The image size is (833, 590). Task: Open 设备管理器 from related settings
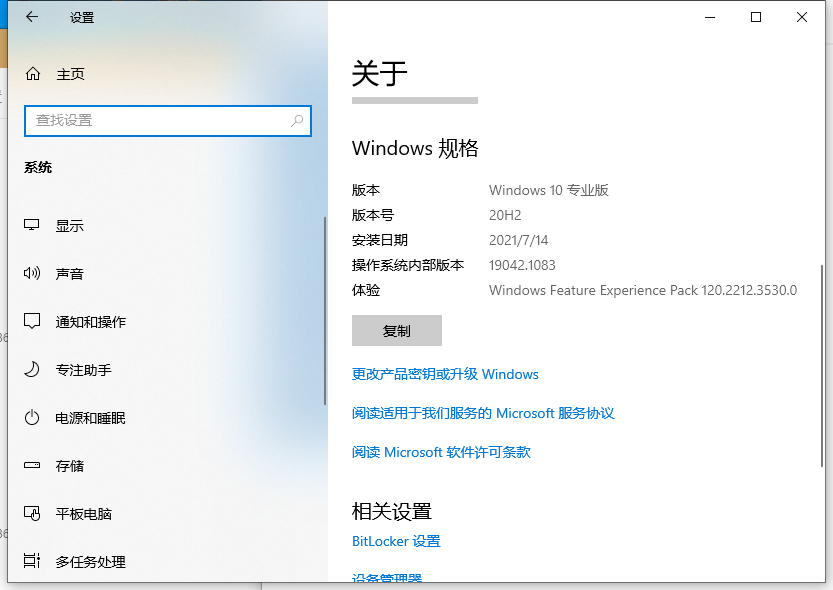[387, 580]
